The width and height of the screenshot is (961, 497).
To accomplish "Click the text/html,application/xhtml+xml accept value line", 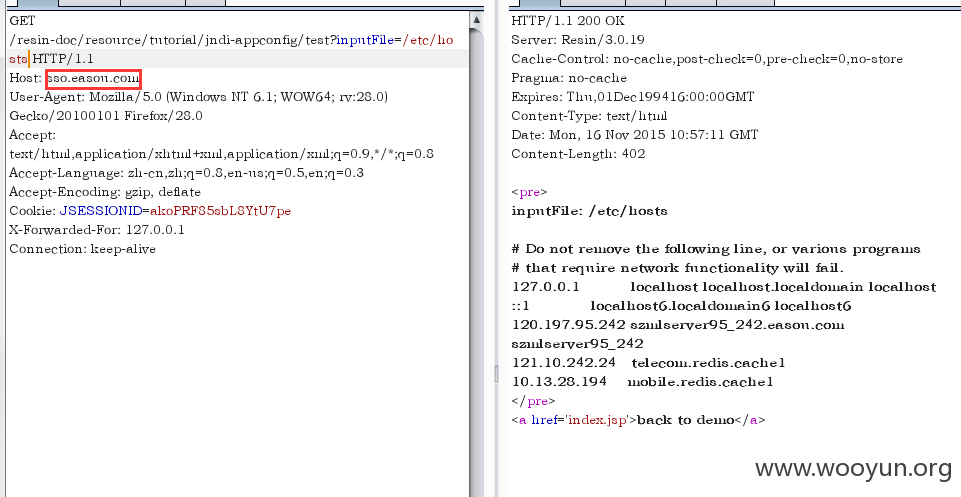I will [222, 154].
